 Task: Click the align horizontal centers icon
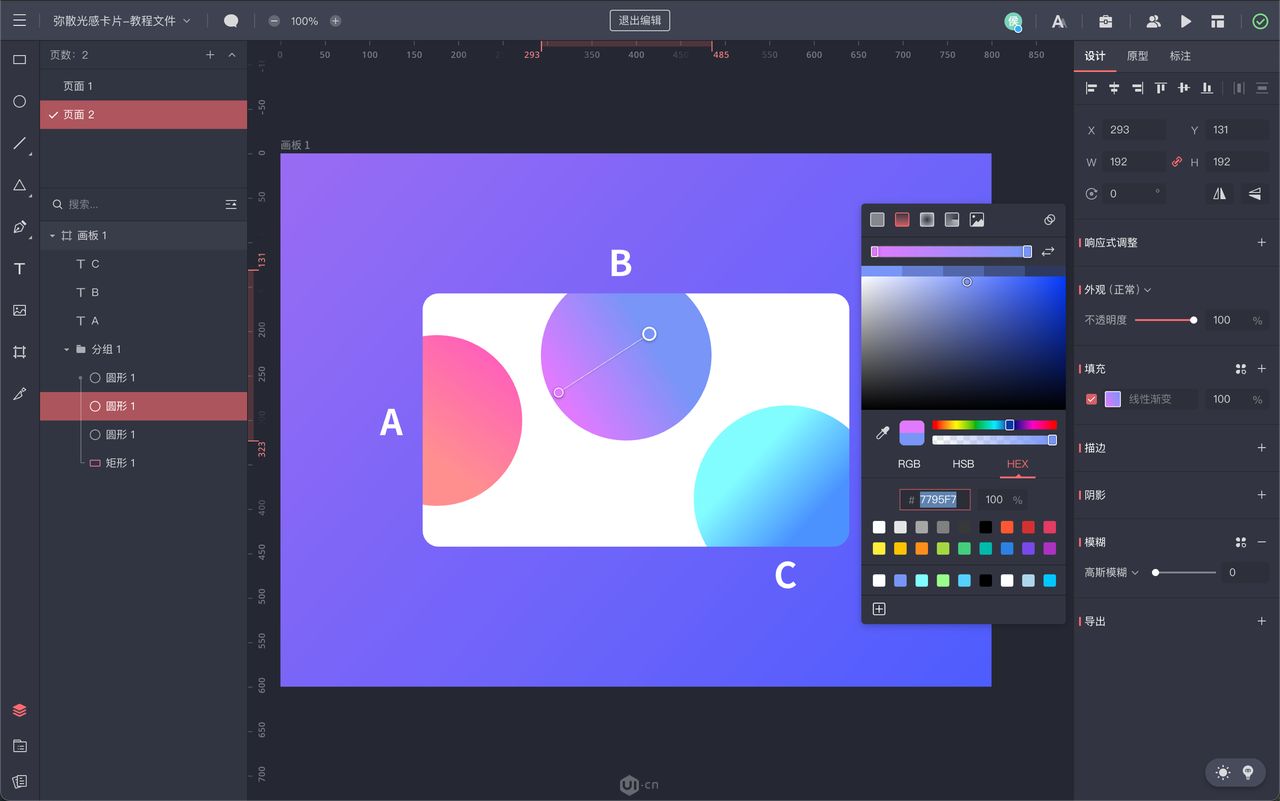(1114, 88)
